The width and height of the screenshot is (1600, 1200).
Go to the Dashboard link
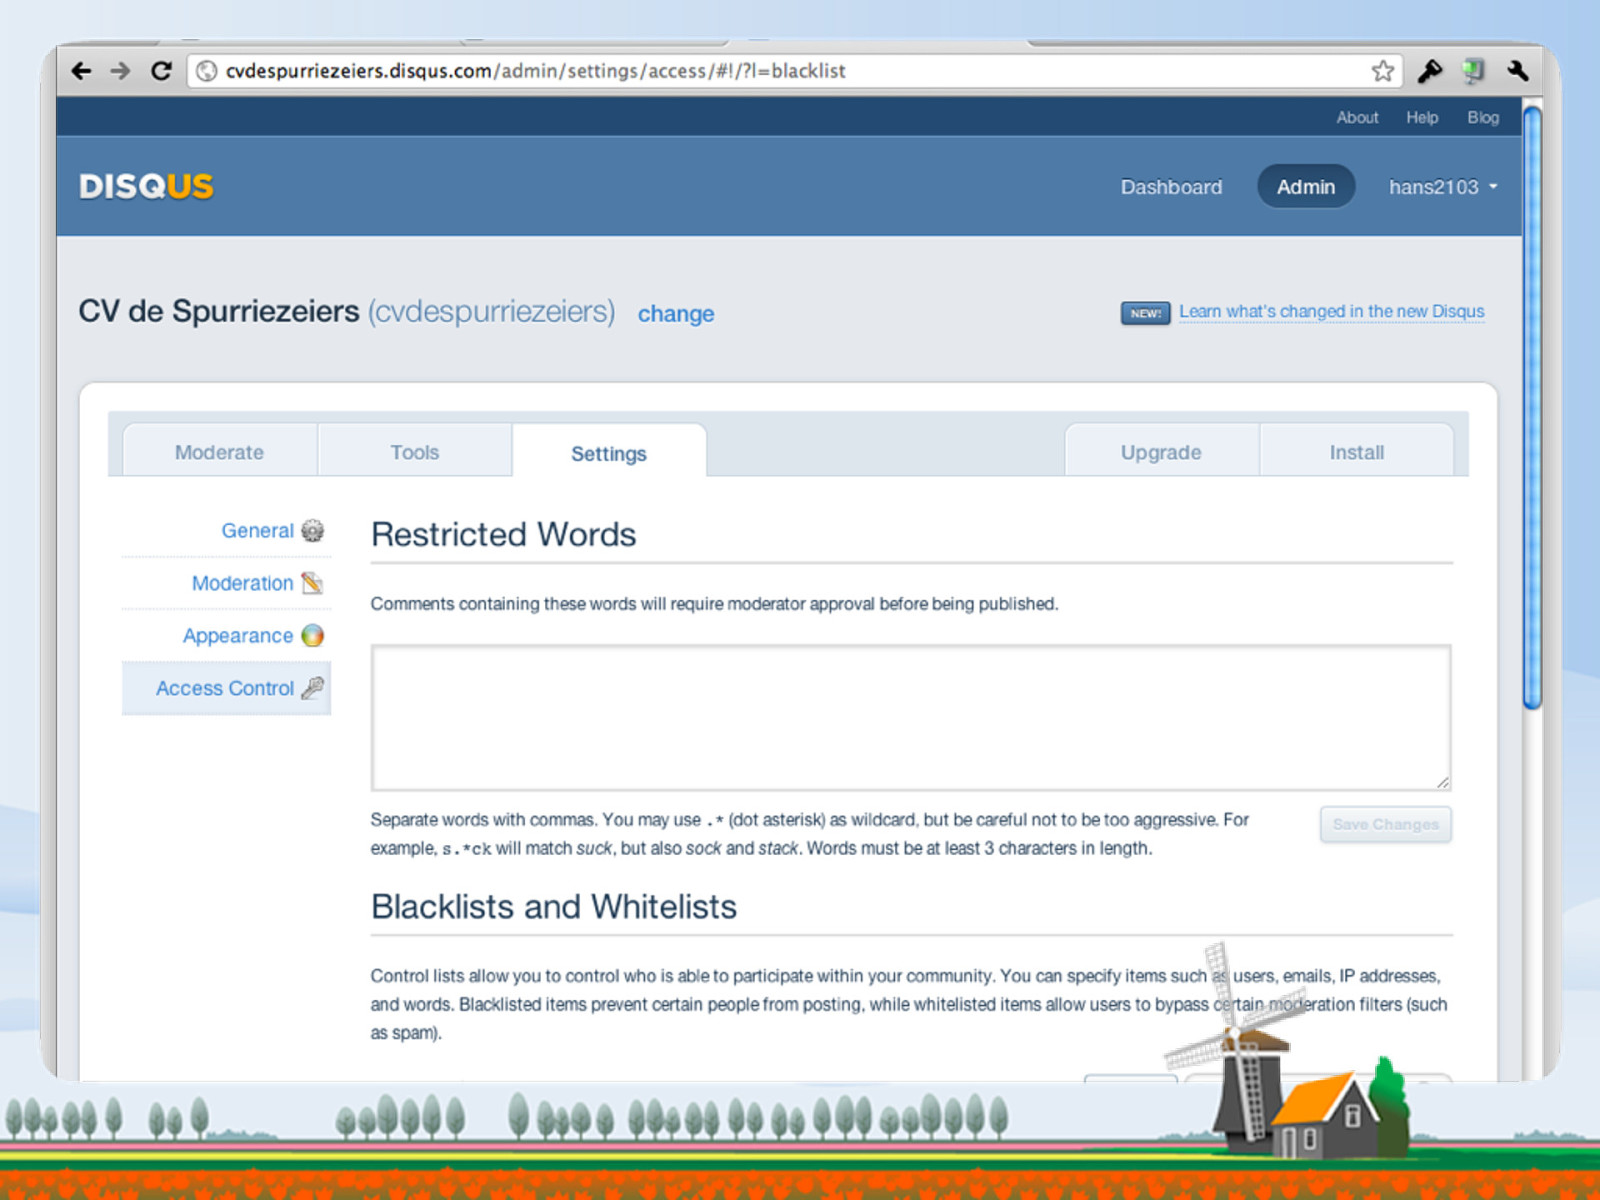[1171, 187]
